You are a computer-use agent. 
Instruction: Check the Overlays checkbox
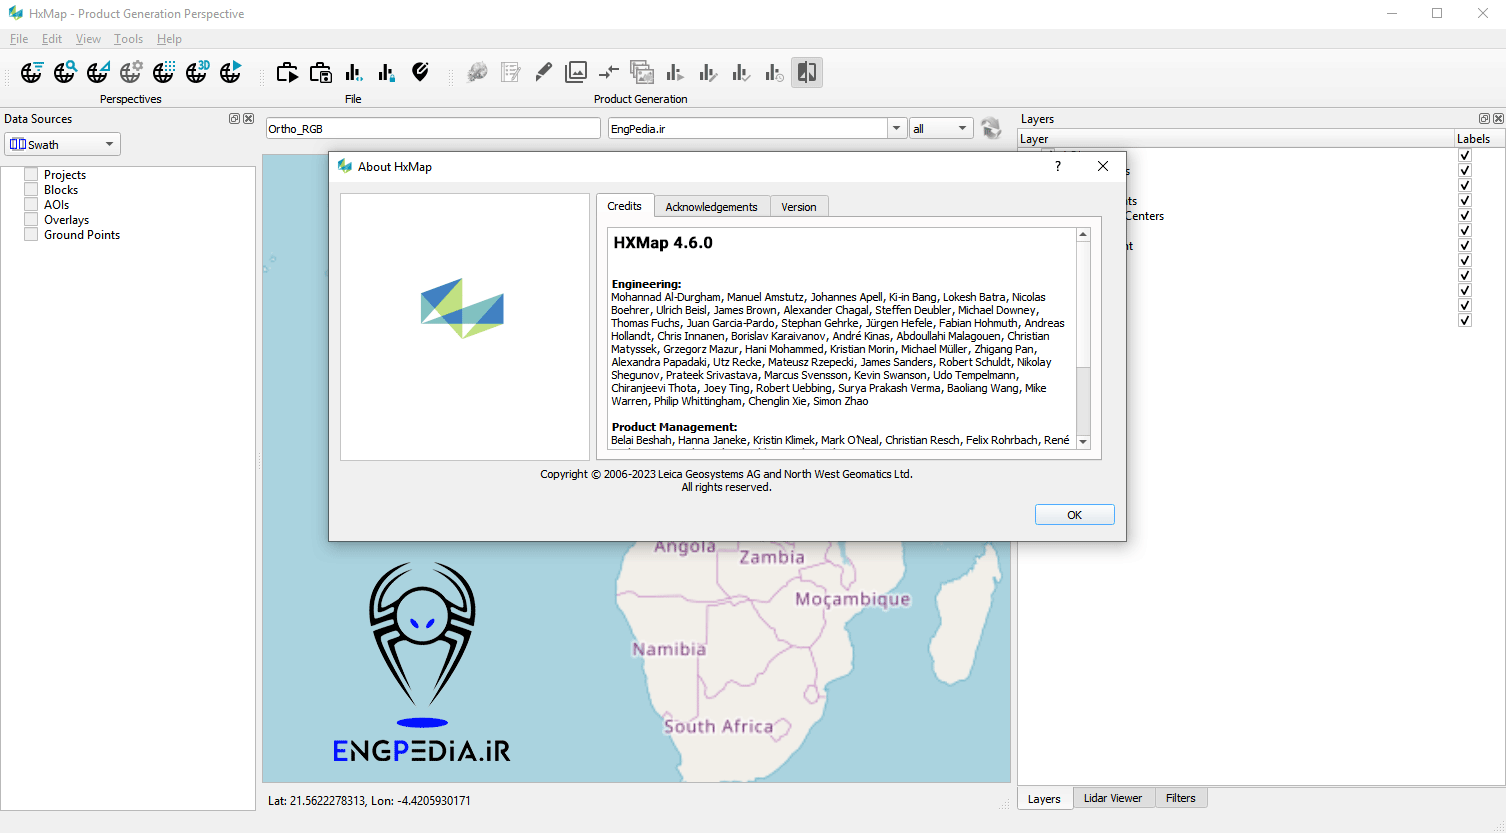31,219
